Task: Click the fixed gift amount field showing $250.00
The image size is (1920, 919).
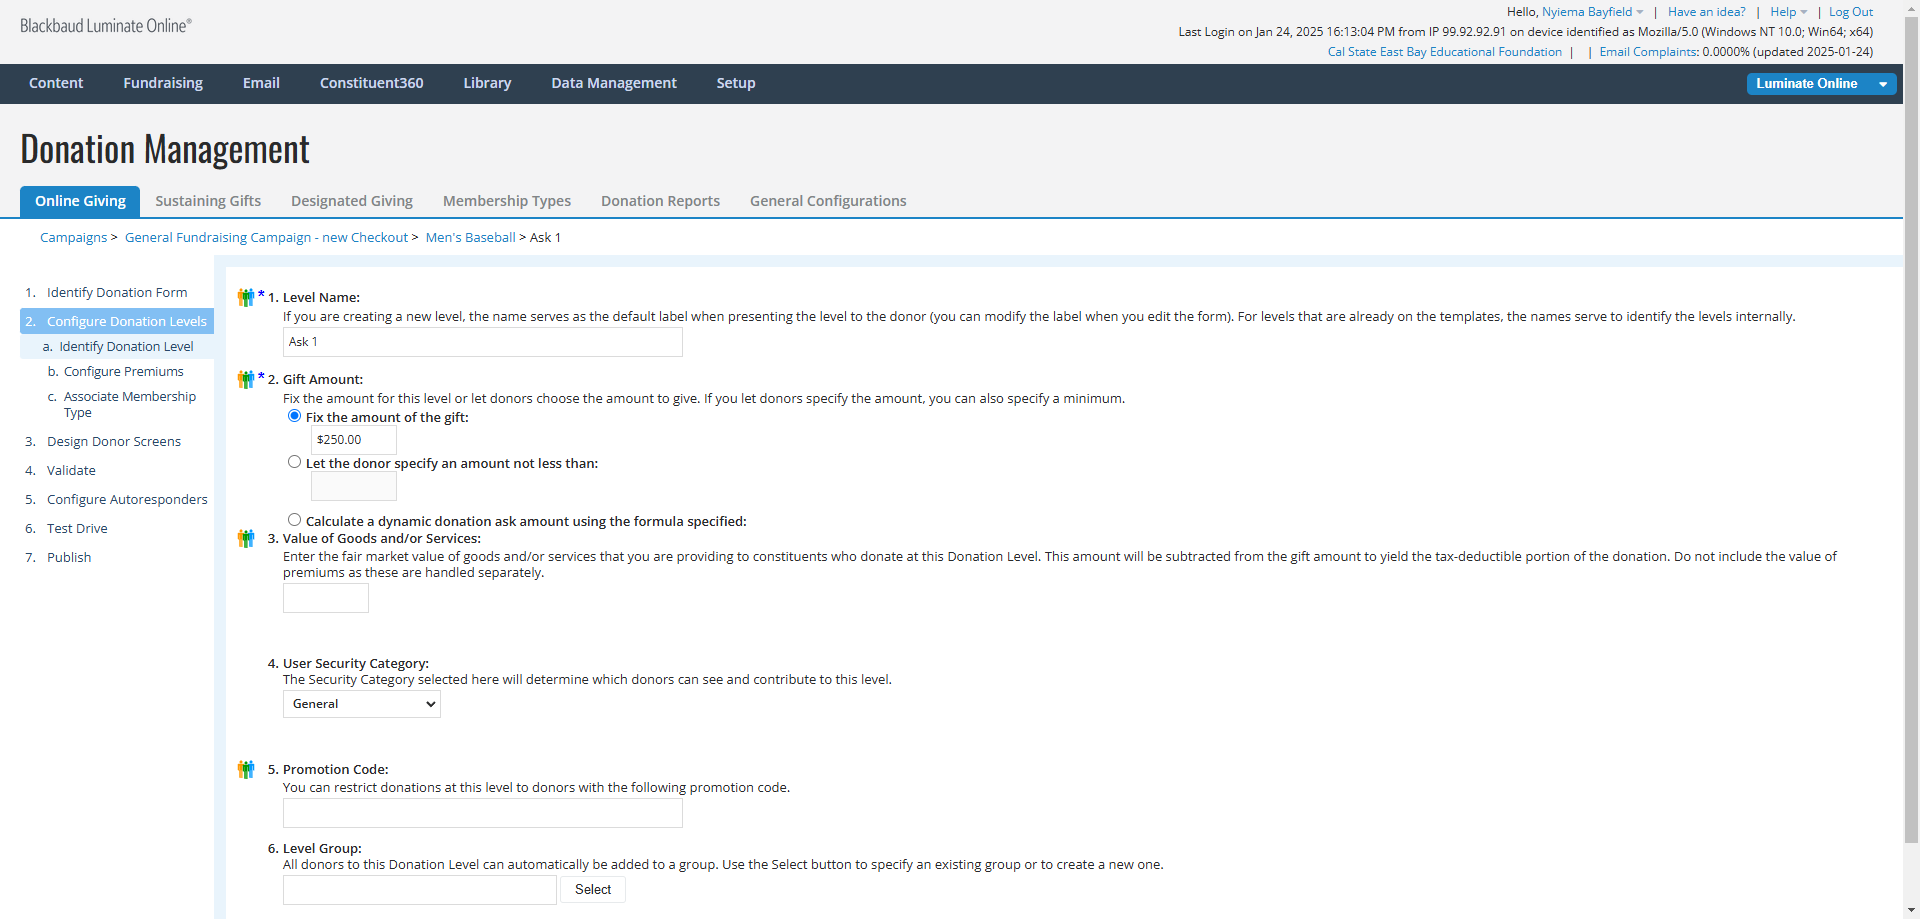Action: [x=354, y=440]
